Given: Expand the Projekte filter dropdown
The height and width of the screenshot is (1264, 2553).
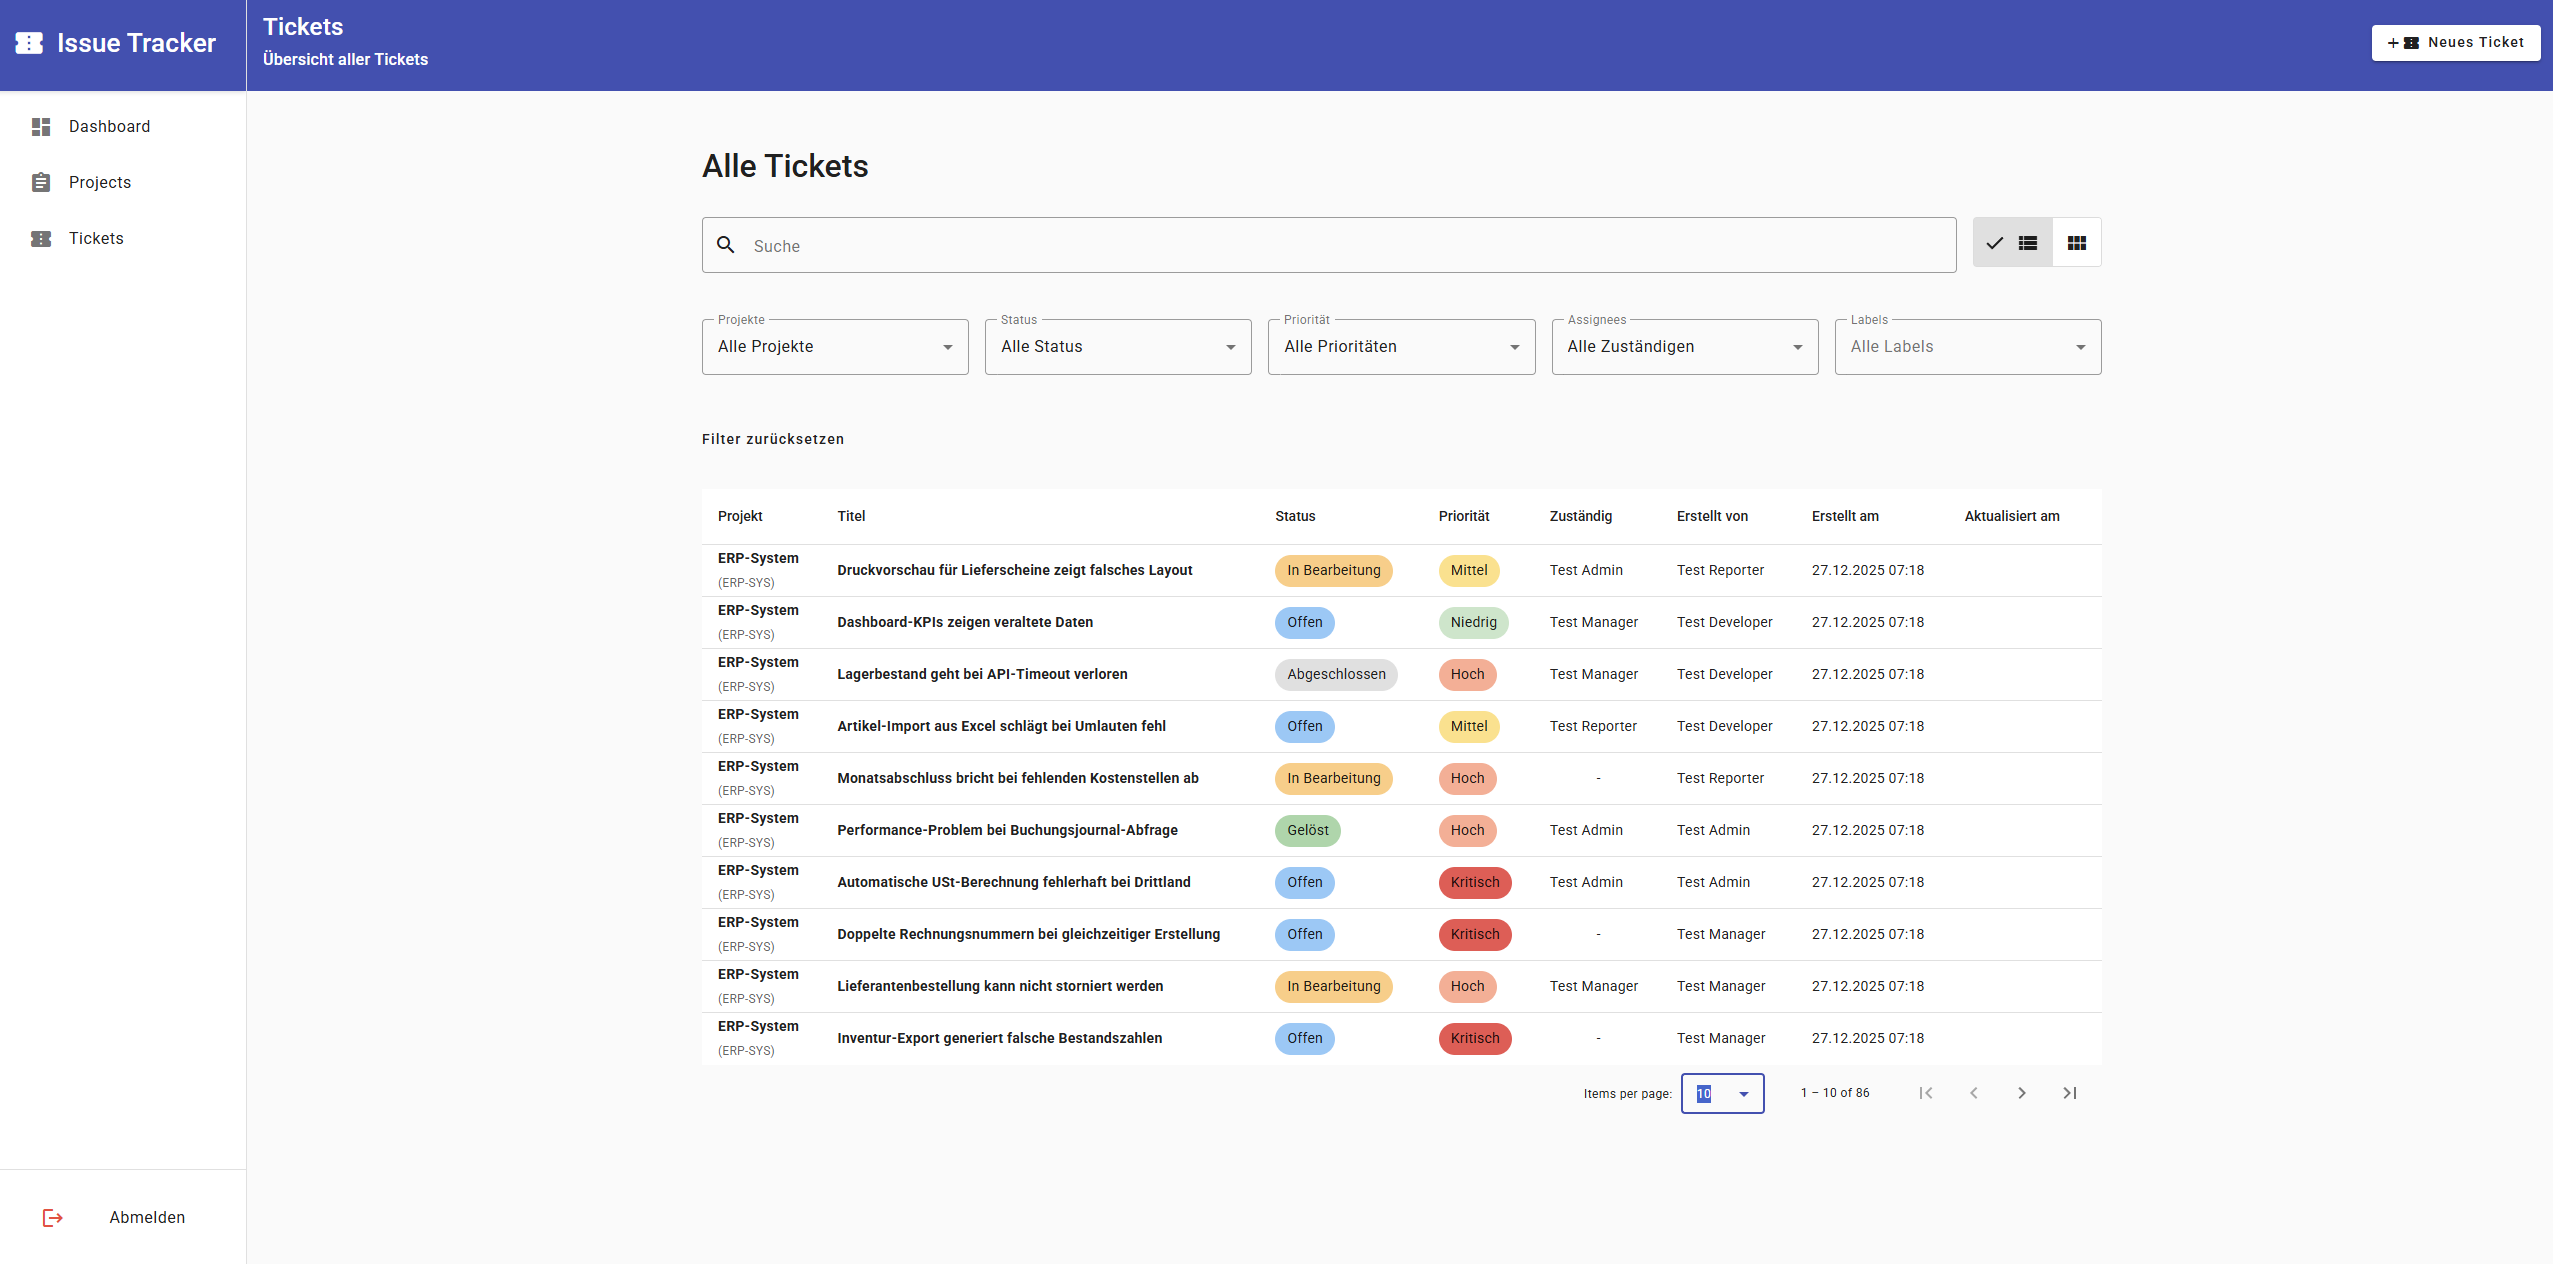Looking at the screenshot, I should (835, 347).
